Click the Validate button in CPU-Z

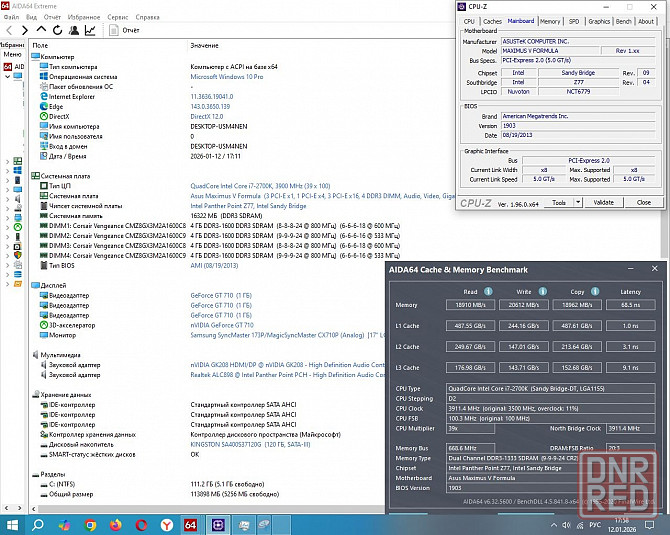click(603, 202)
